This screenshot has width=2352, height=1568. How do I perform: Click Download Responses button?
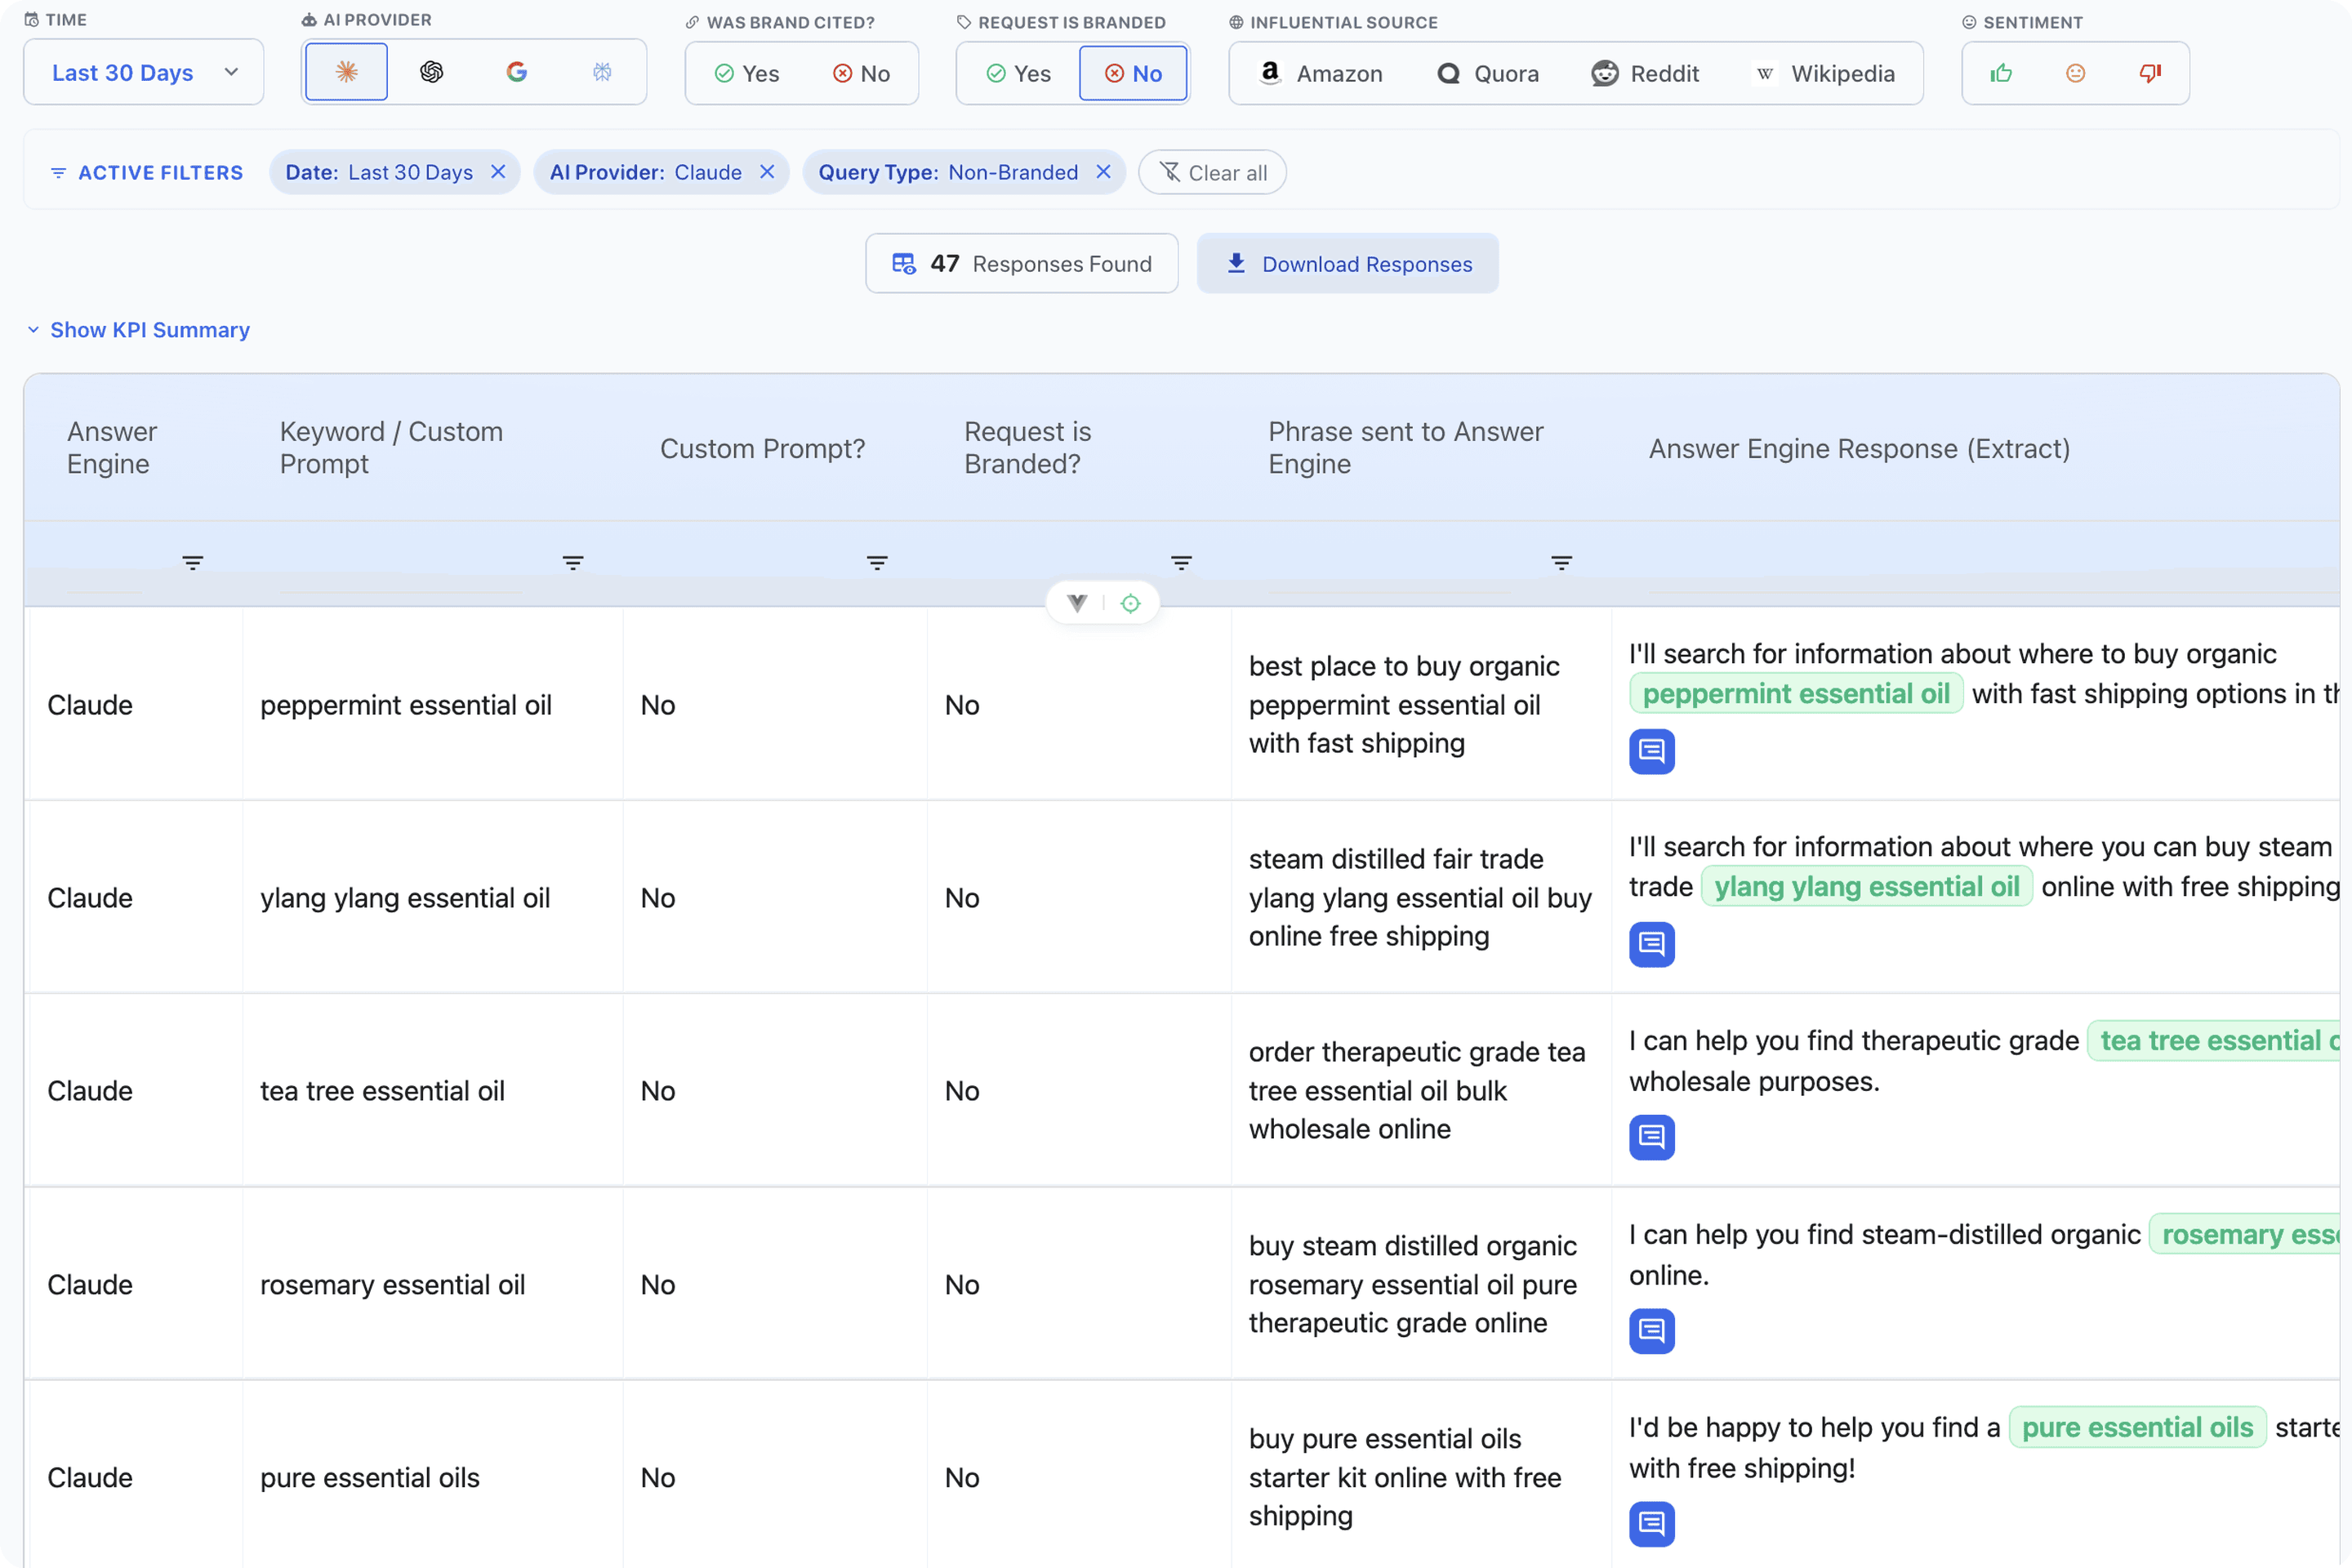1347,263
